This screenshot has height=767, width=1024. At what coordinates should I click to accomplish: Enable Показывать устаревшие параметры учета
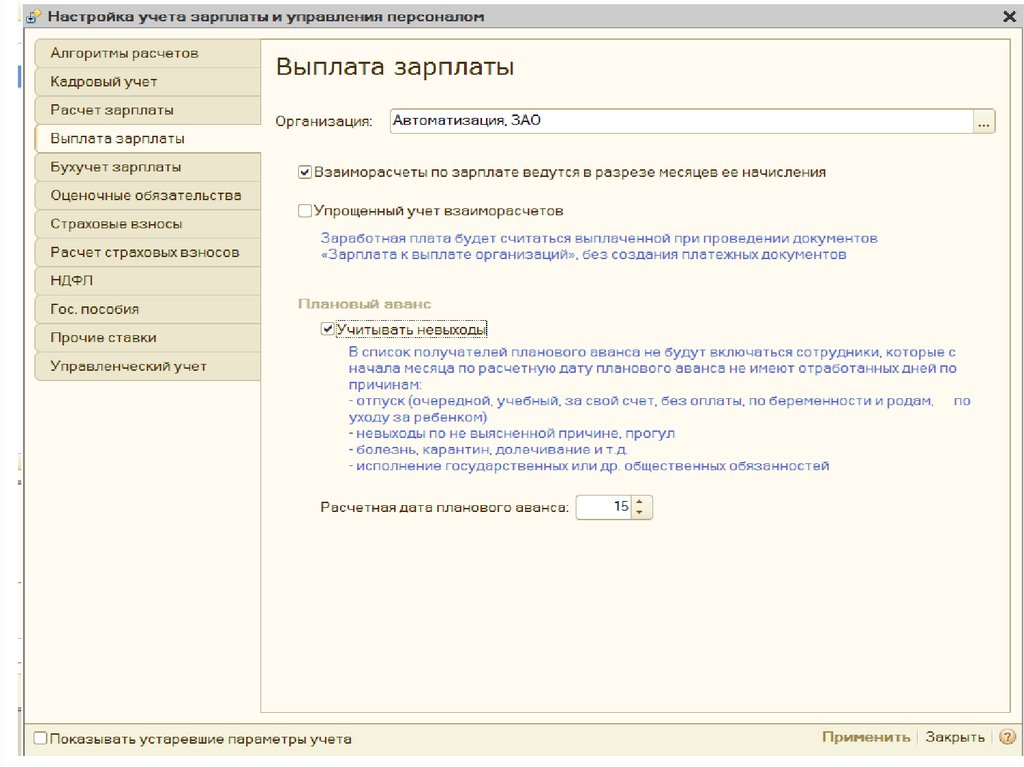[41, 739]
